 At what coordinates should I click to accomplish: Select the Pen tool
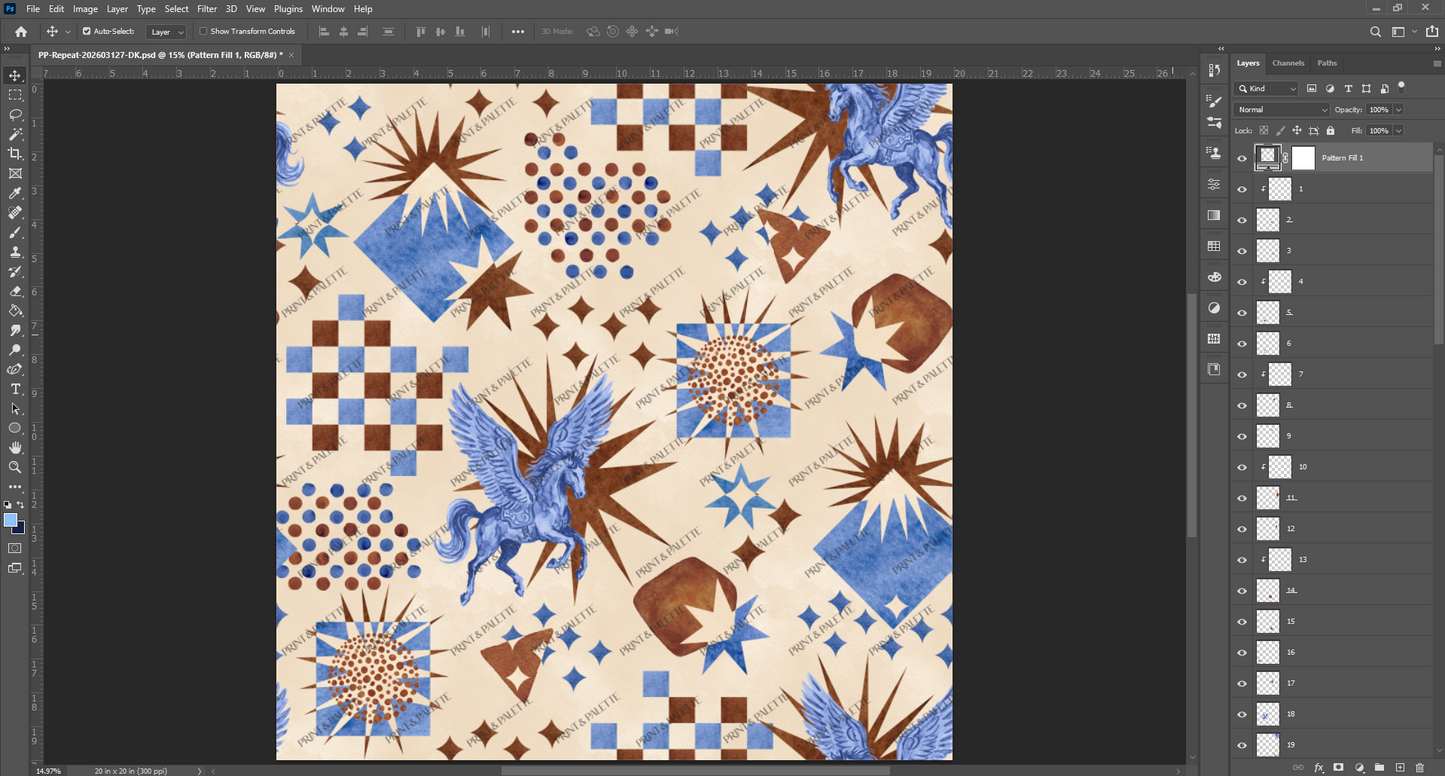(15, 369)
